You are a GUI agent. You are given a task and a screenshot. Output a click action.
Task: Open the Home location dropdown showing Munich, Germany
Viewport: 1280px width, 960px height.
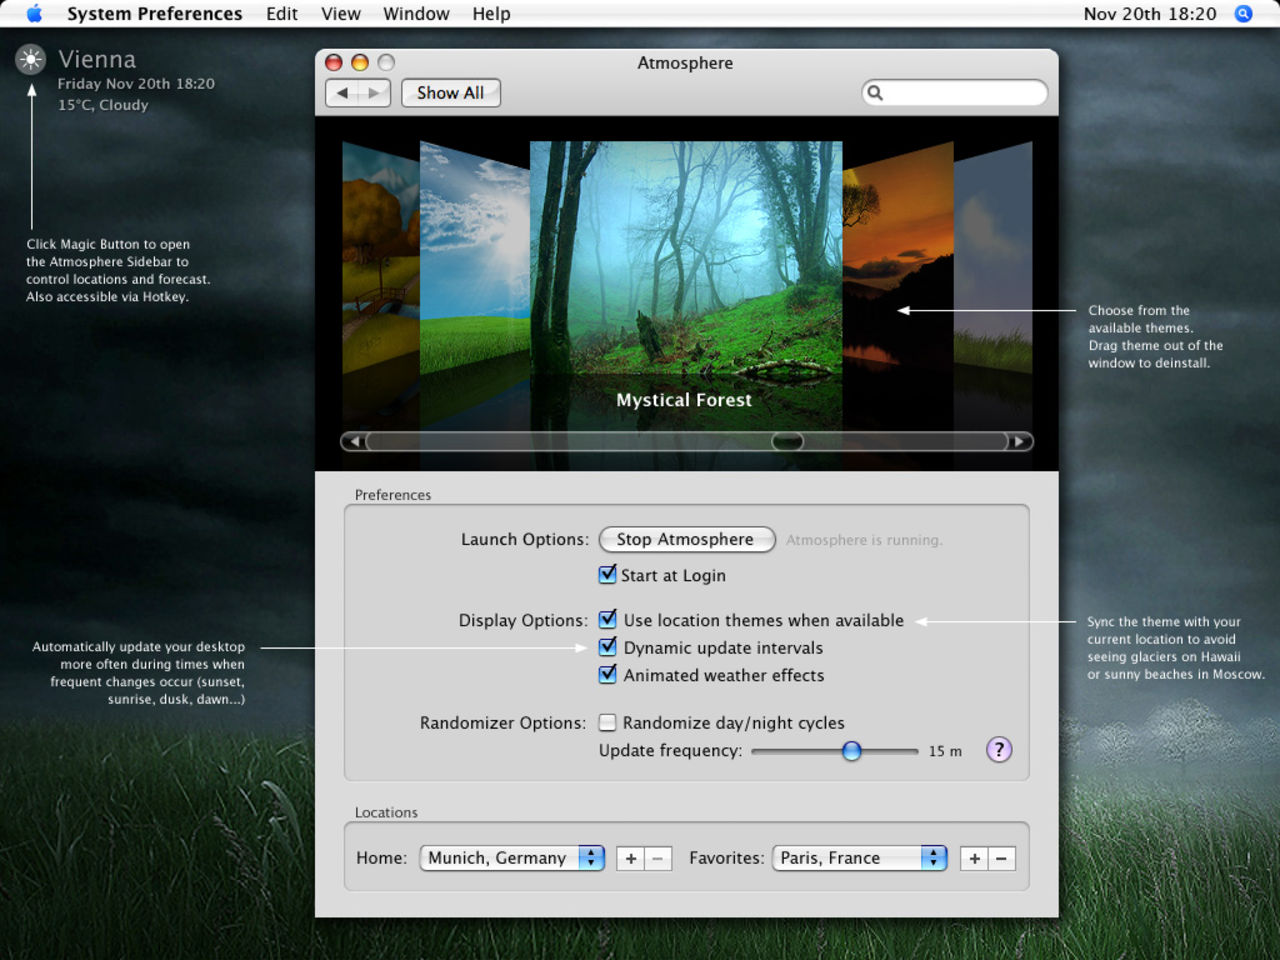click(x=512, y=858)
